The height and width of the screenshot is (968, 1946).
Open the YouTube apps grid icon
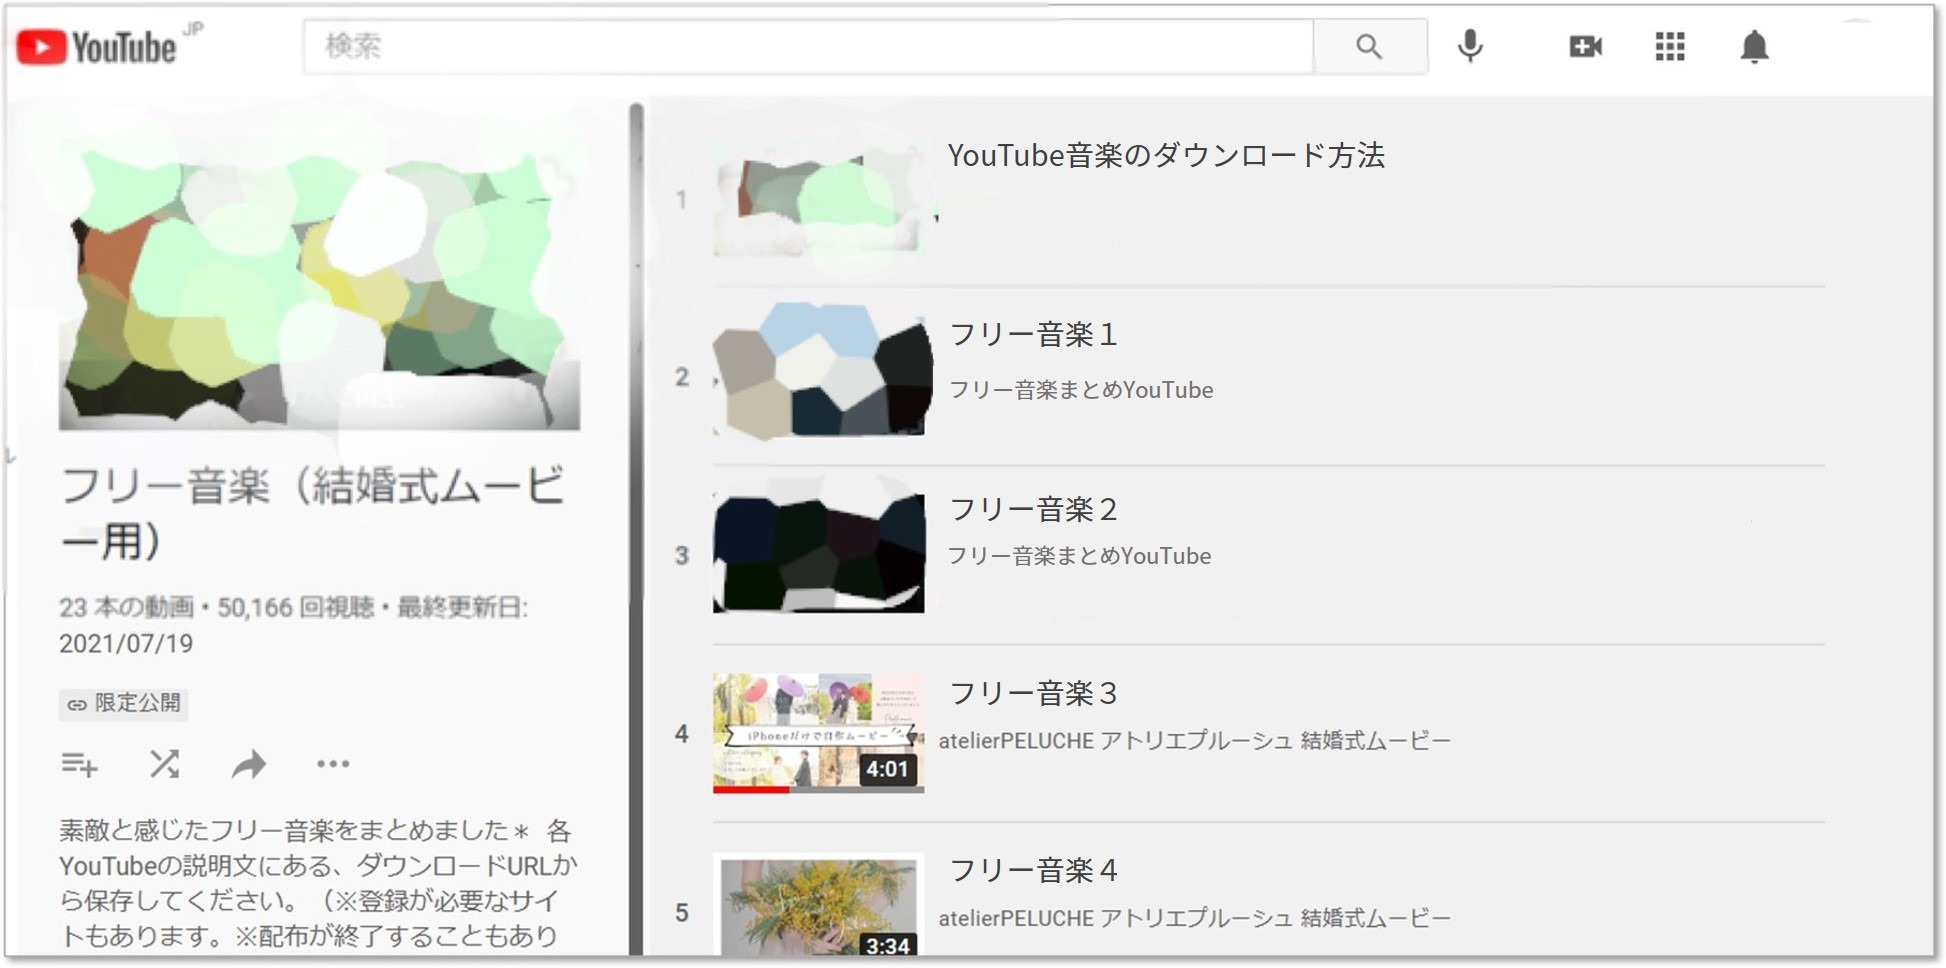tap(1669, 47)
